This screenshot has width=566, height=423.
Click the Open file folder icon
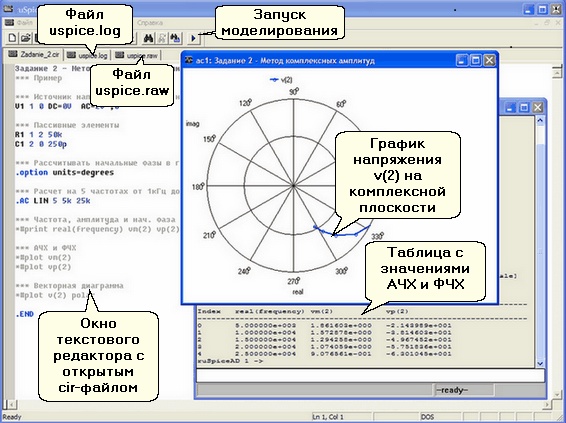pos(25,38)
